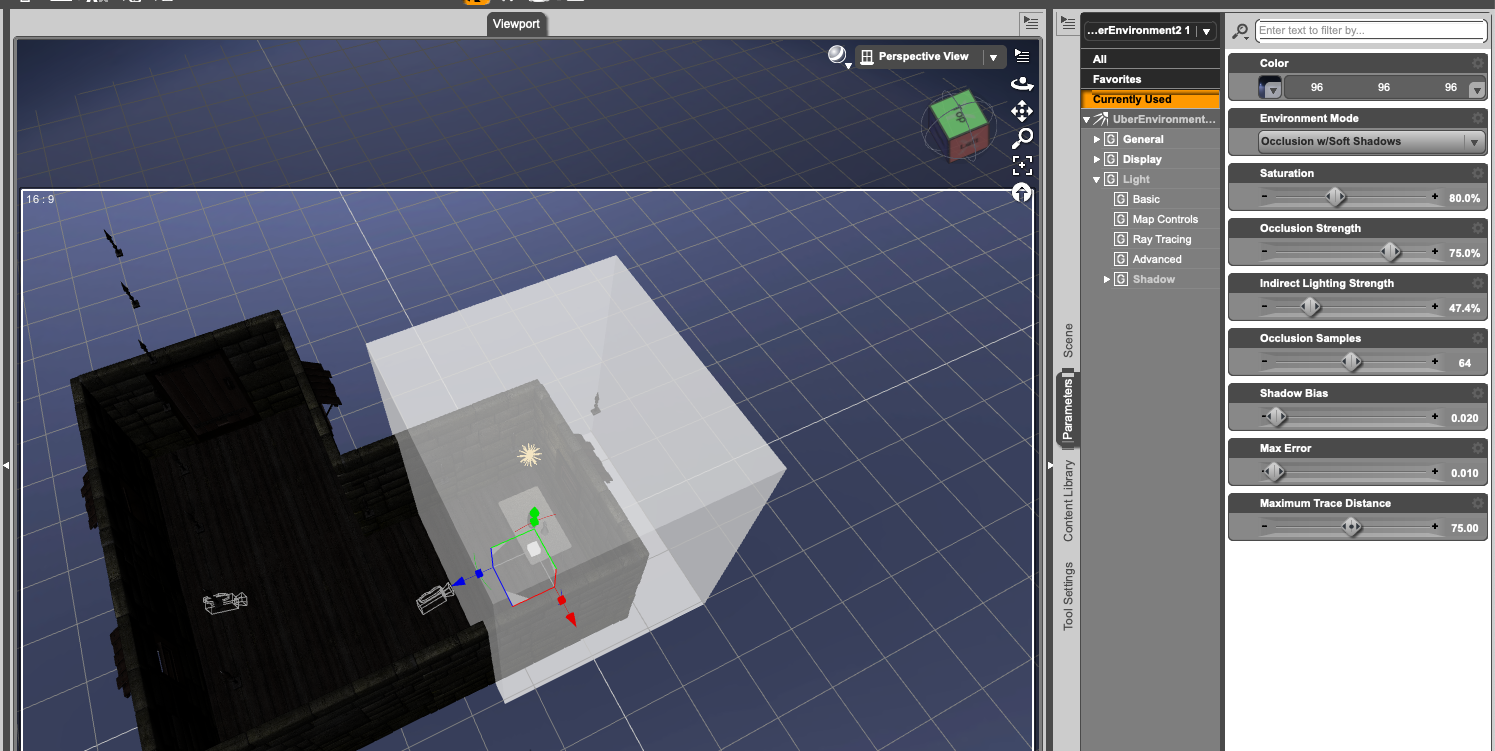Viewport: 1495px width, 751px height.
Task: Open the Color property gear settings
Action: (1477, 63)
